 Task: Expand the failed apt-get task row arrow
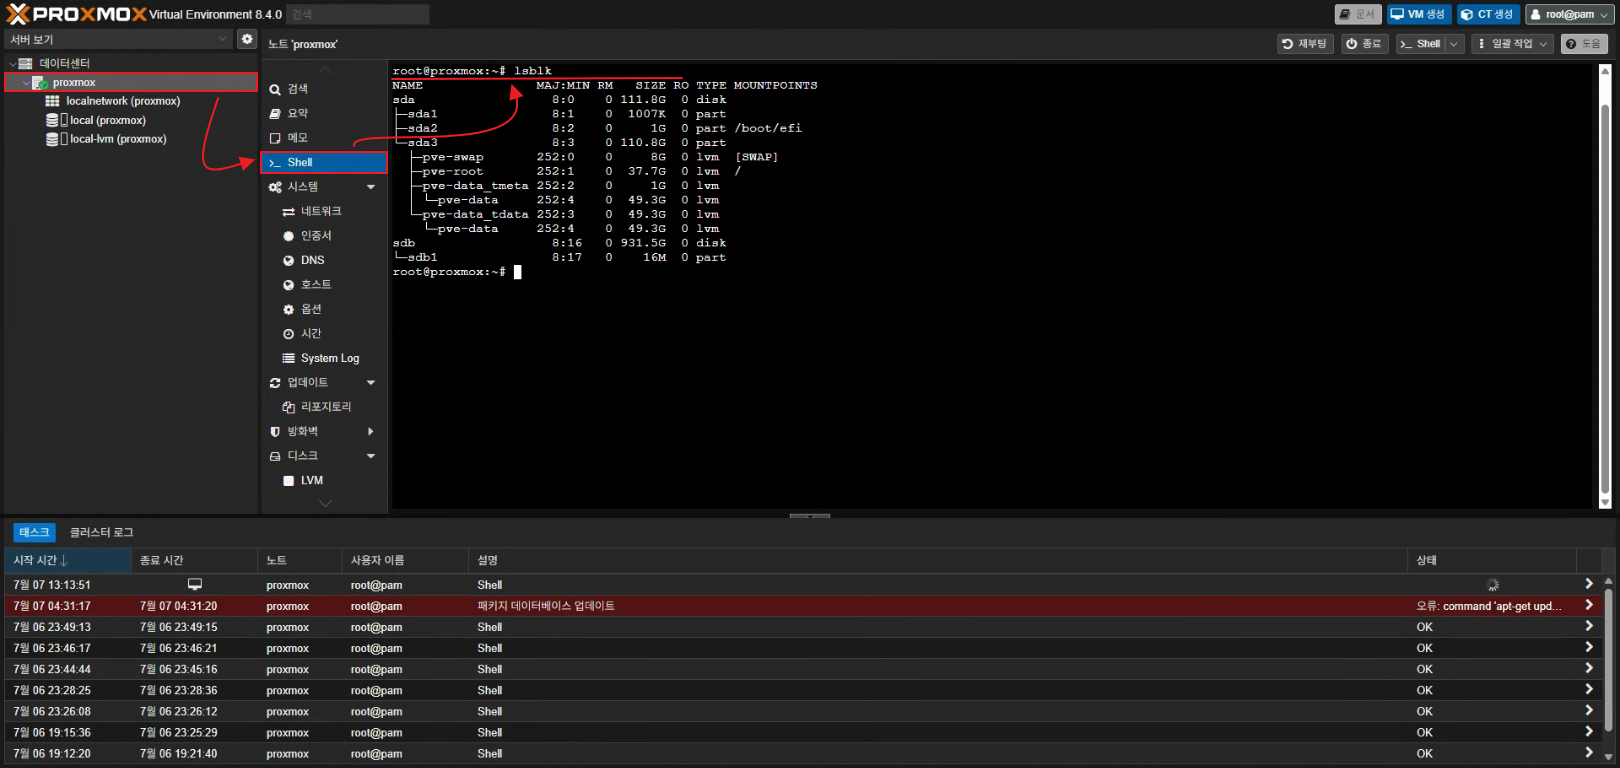(x=1588, y=605)
